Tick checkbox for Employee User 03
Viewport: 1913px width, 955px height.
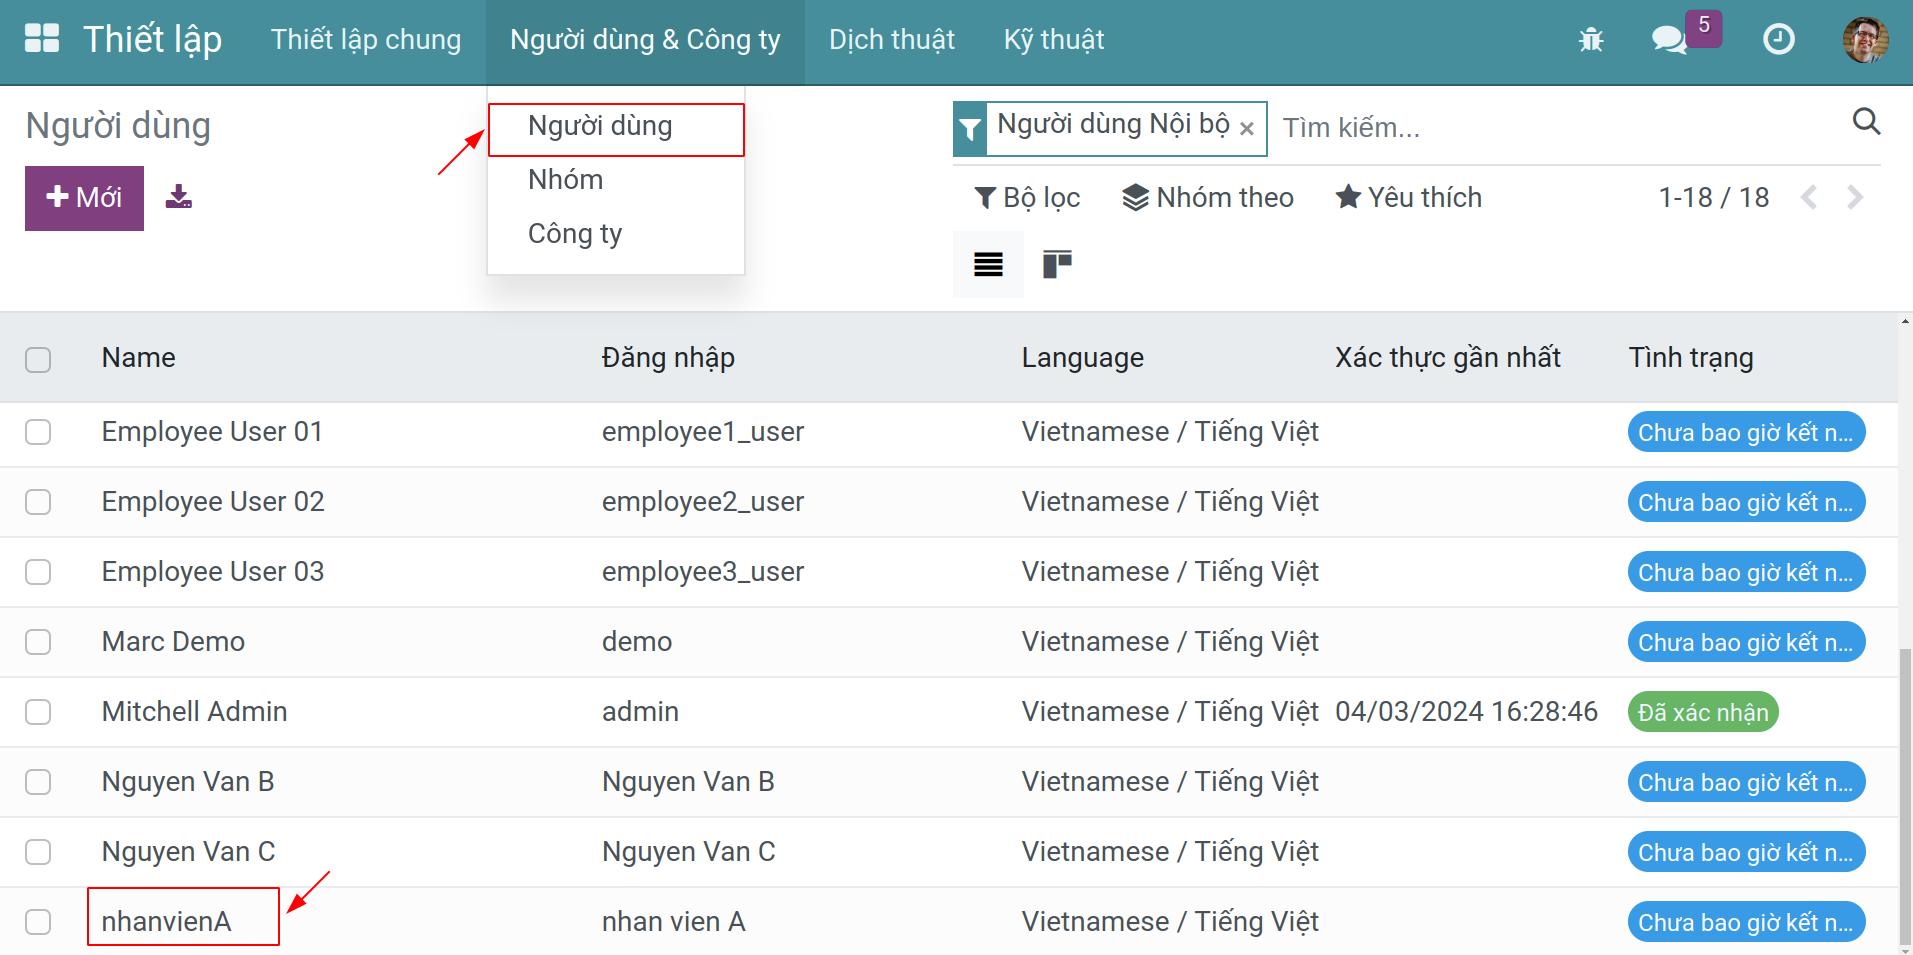click(38, 572)
